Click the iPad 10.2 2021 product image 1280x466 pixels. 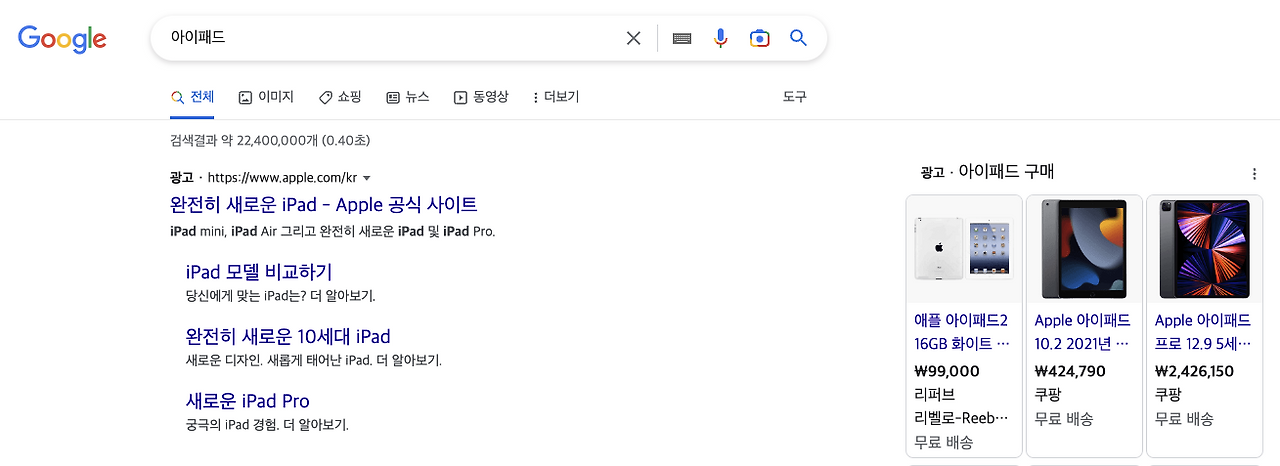click(x=1084, y=249)
